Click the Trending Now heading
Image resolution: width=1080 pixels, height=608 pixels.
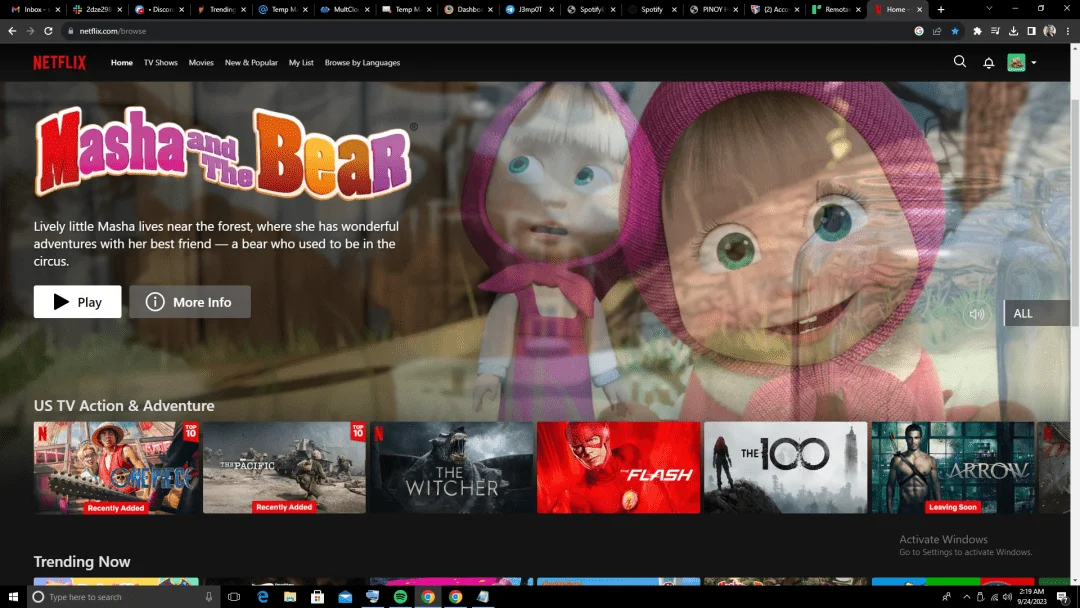pyautogui.click(x=82, y=562)
